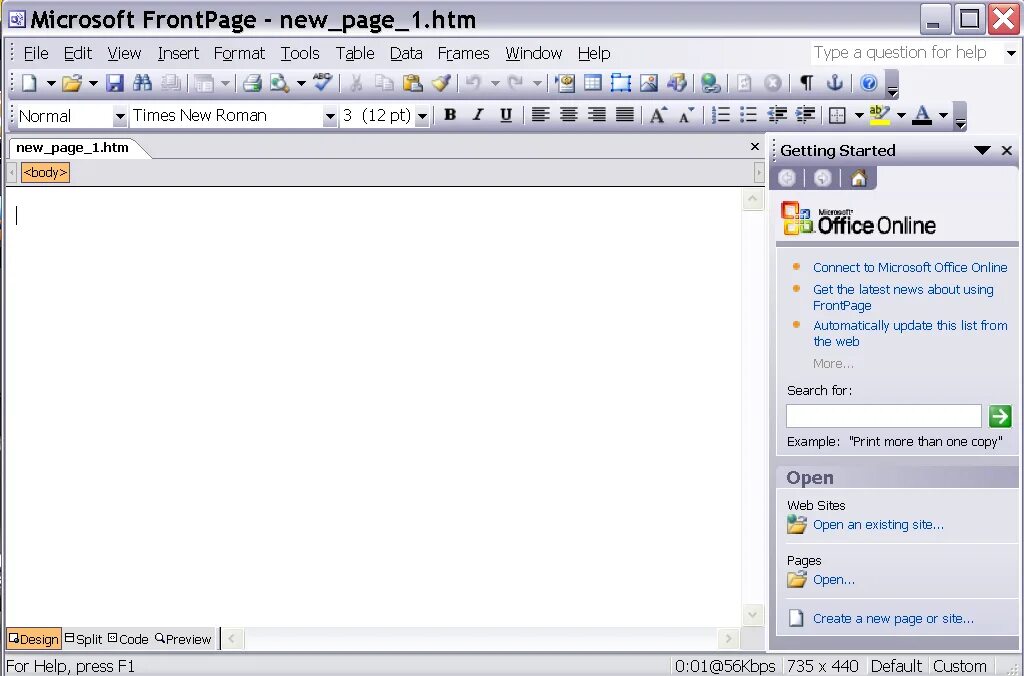Image resolution: width=1024 pixels, height=676 pixels.
Task: Open the Getting Started pane menu arrow
Action: click(x=982, y=150)
